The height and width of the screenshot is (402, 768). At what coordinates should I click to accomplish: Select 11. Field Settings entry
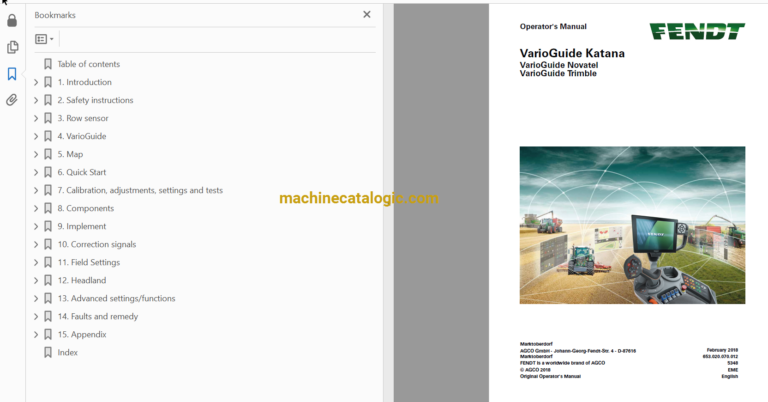point(89,262)
